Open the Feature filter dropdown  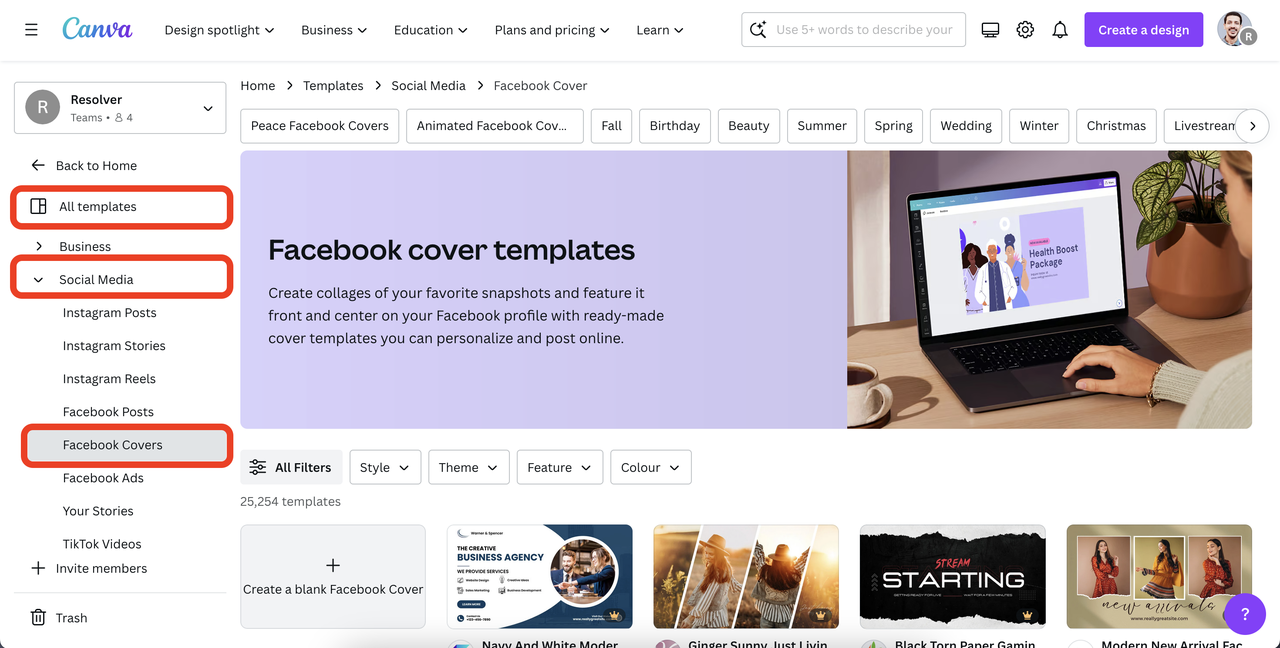(x=560, y=467)
